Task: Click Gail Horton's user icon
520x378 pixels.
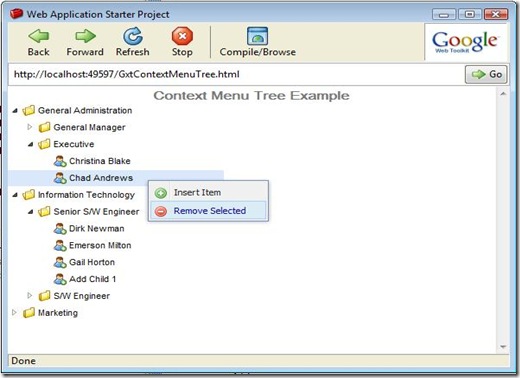Action: [x=60, y=262]
